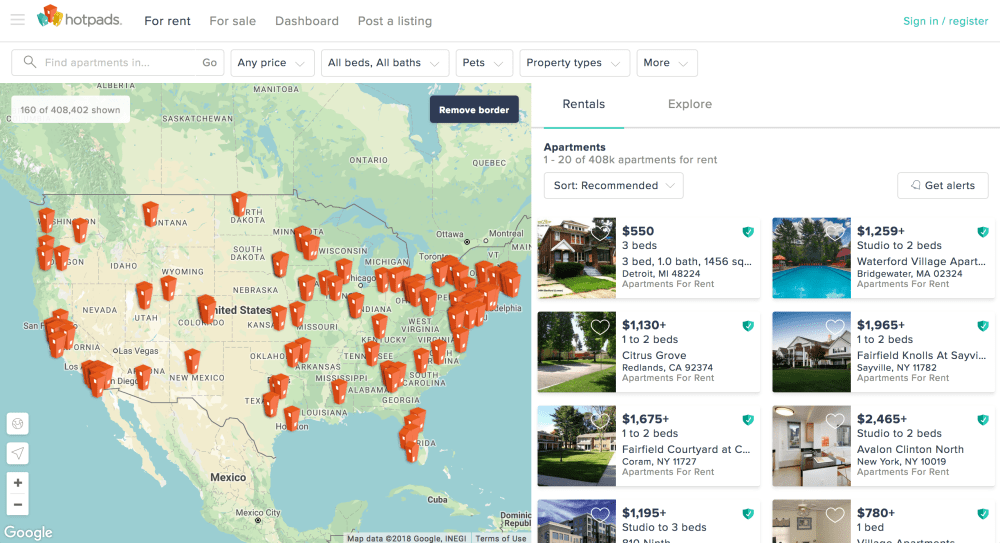Click the Find apartments search field

[110, 63]
